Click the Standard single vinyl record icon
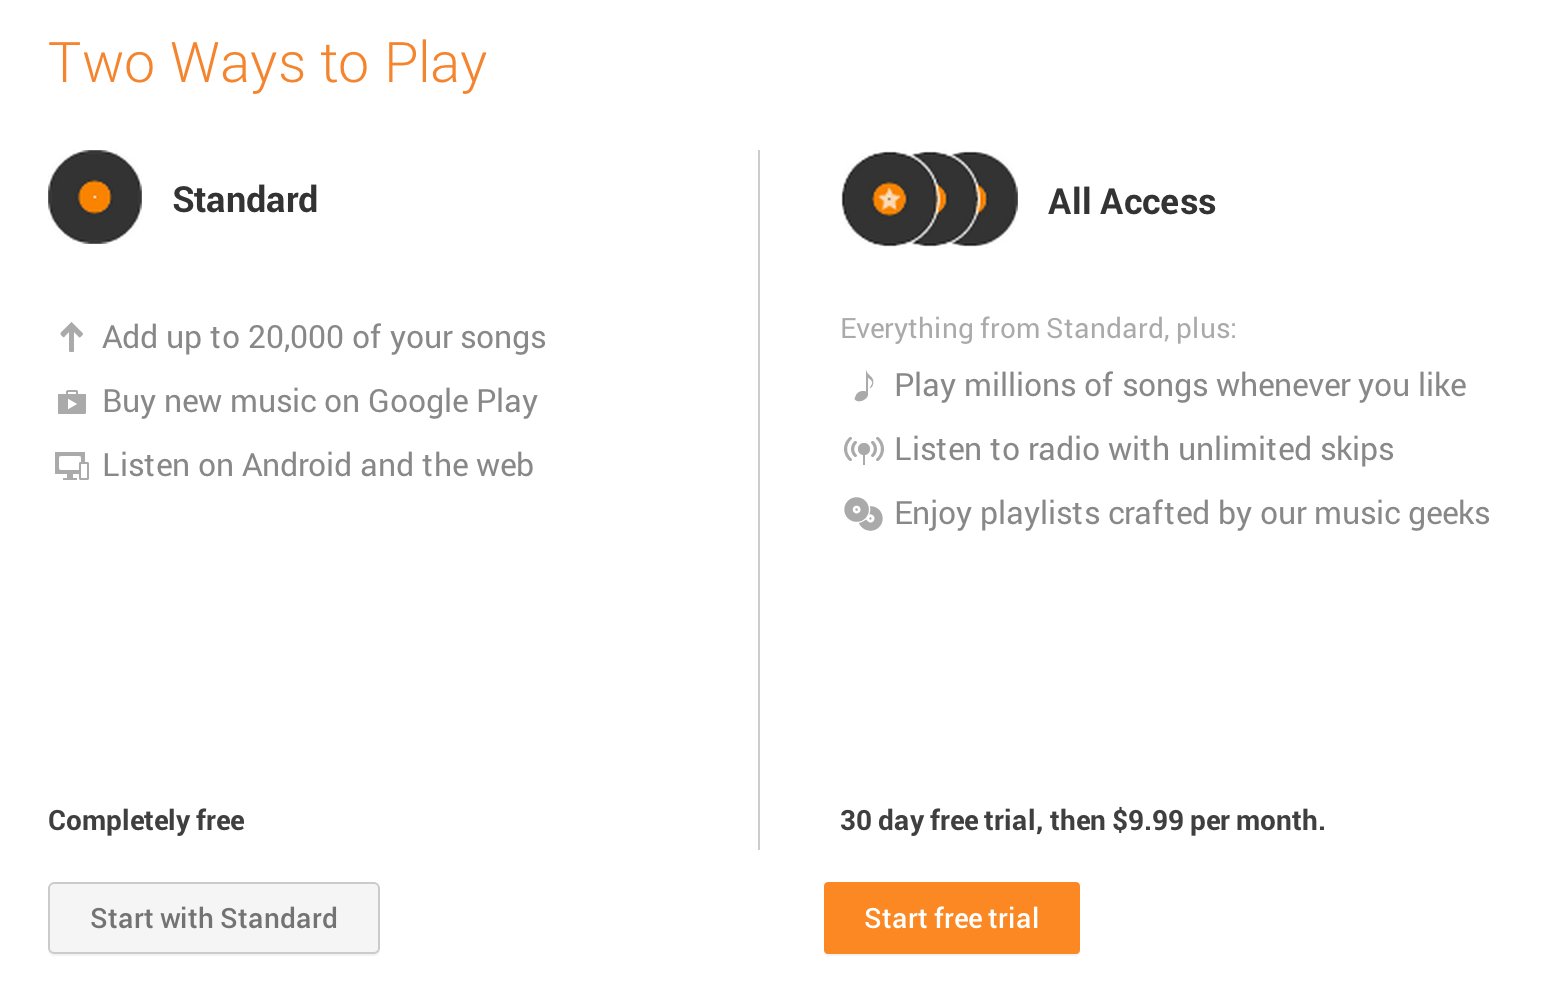Screen dimensions: 1542x994 click(95, 197)
